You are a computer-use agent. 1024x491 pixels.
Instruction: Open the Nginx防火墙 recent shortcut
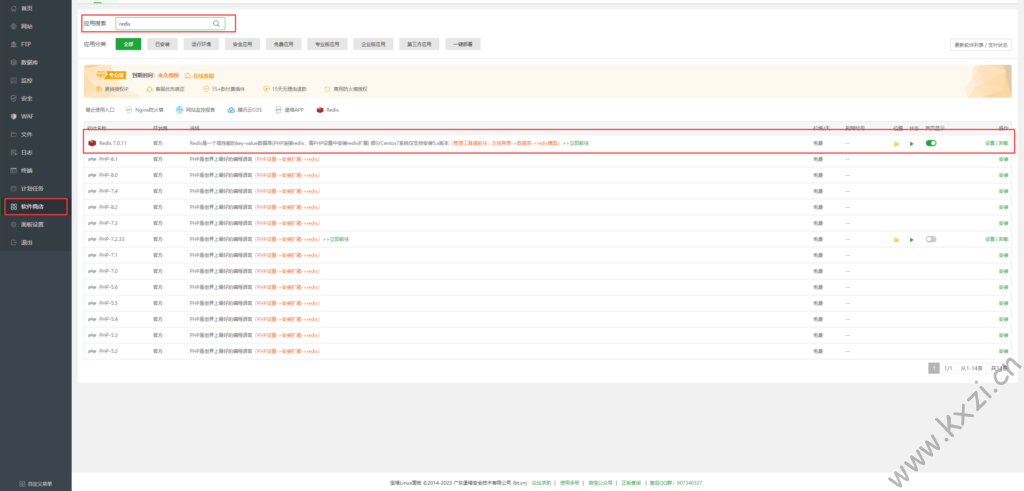click(144, 110)
